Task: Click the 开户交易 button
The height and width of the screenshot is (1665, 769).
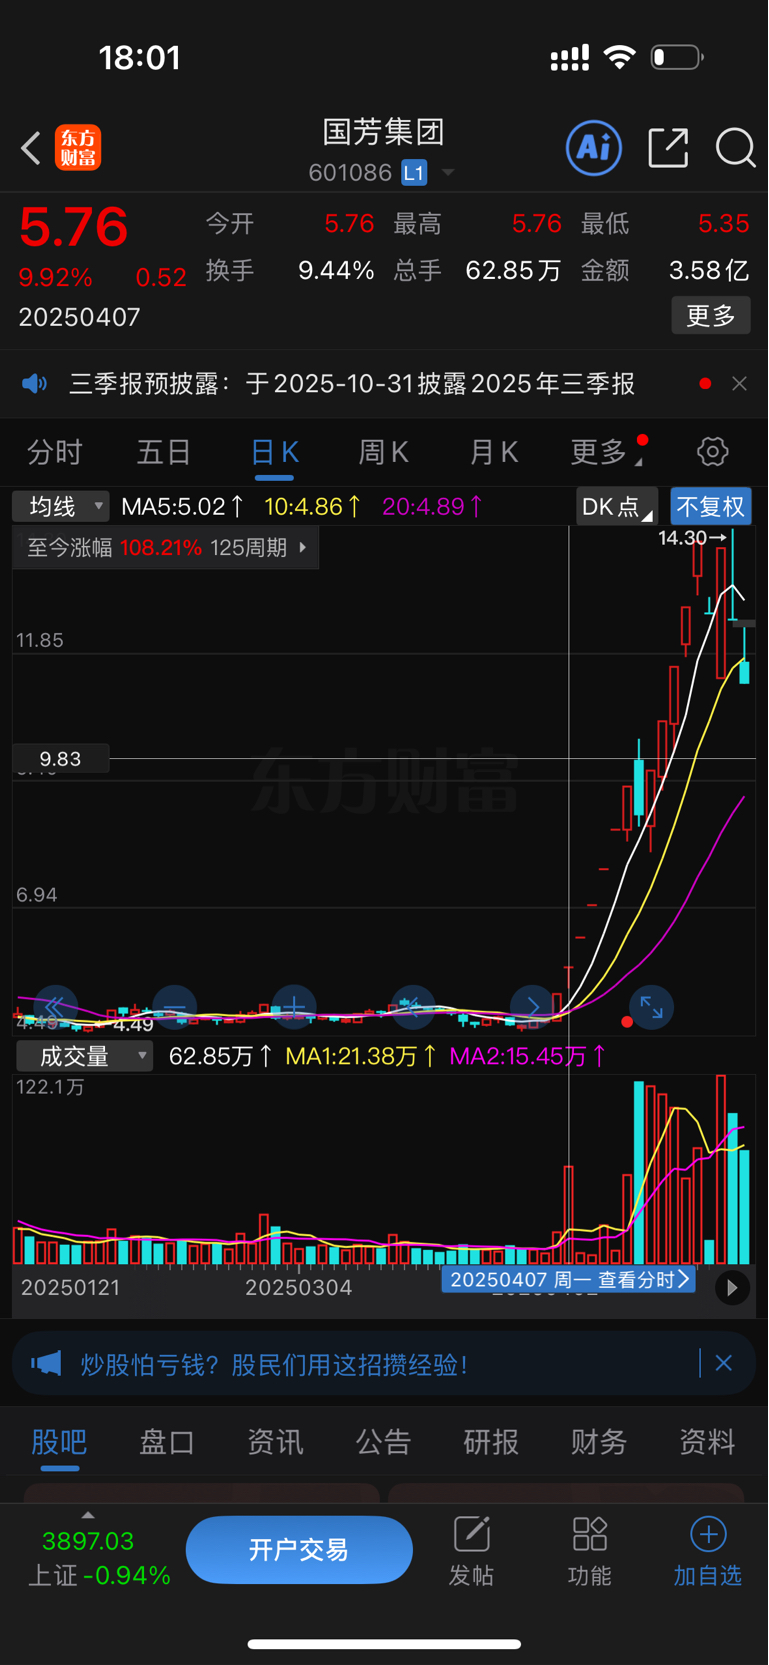Action: click(x=299, y=1550)
